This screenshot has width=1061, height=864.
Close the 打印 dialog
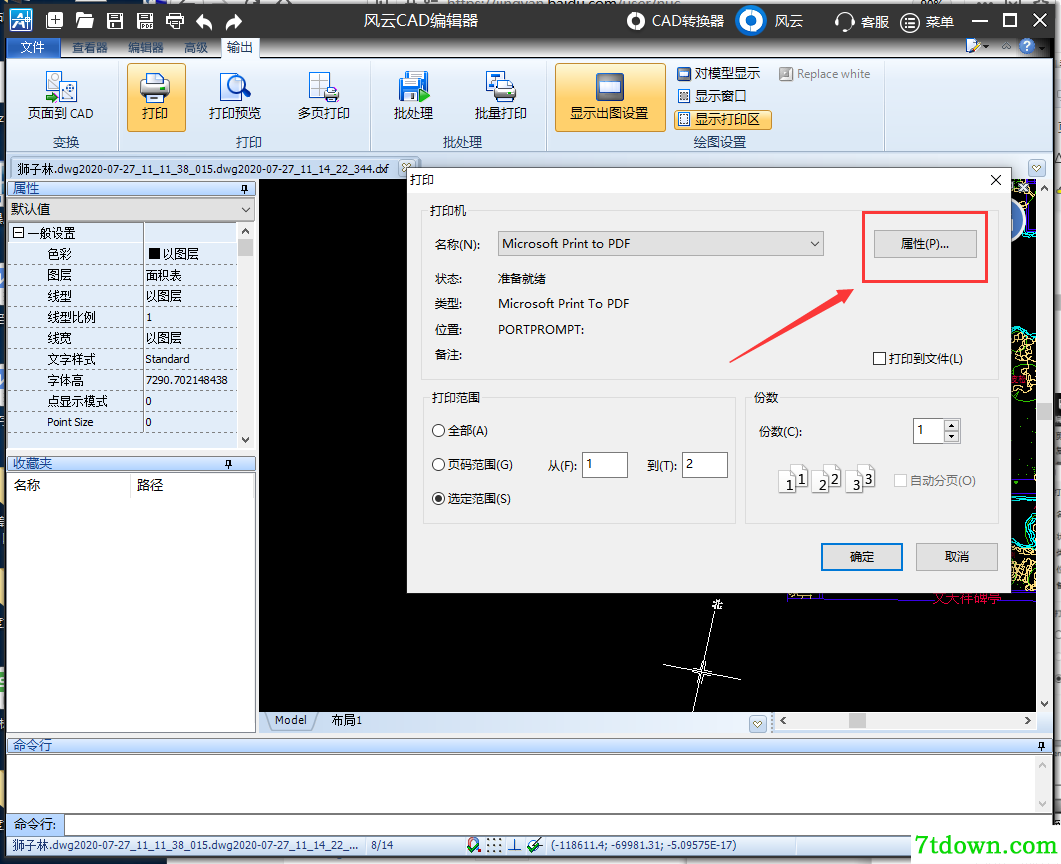coord(996,180)
